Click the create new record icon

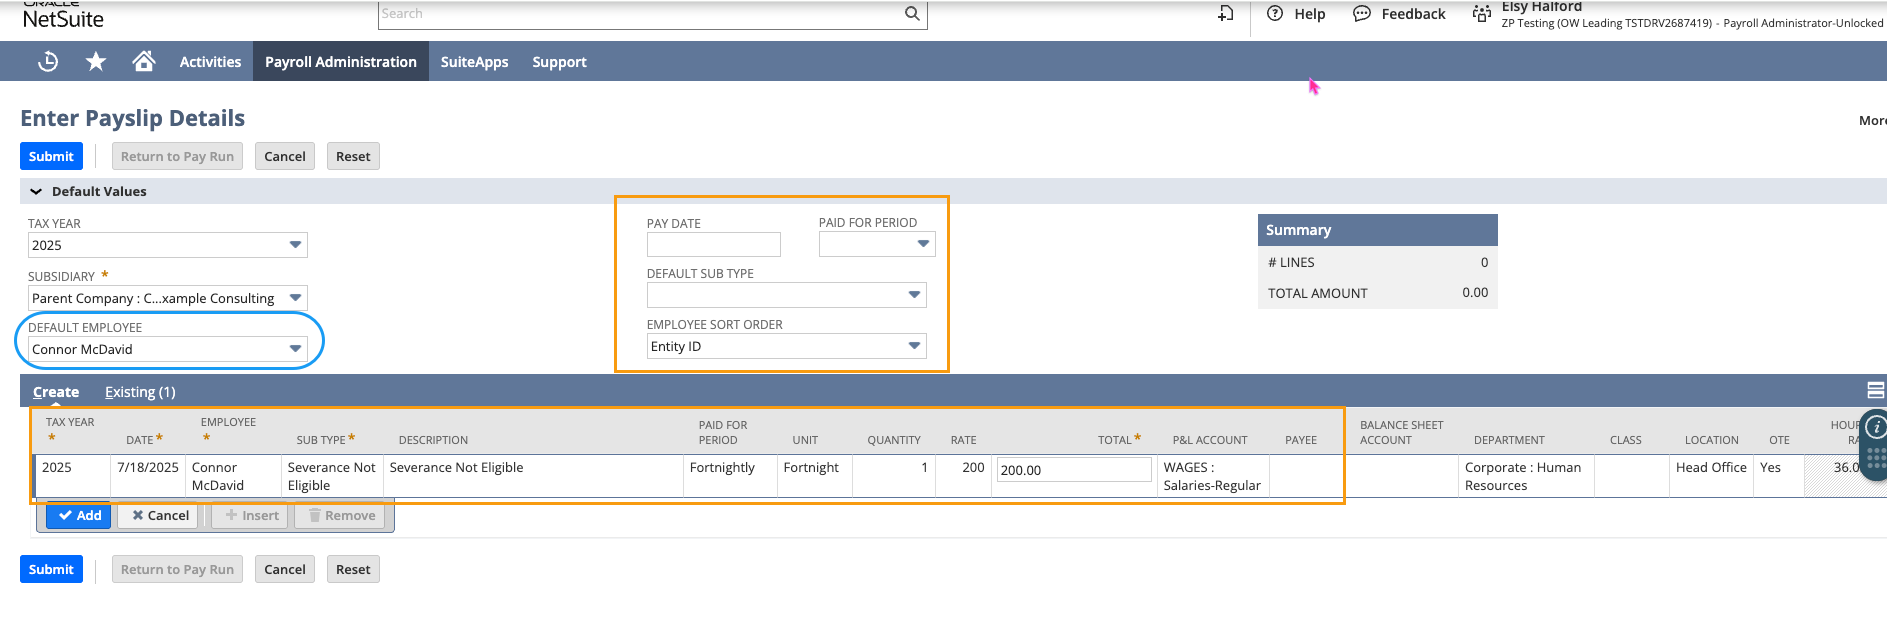(1225, 13)
